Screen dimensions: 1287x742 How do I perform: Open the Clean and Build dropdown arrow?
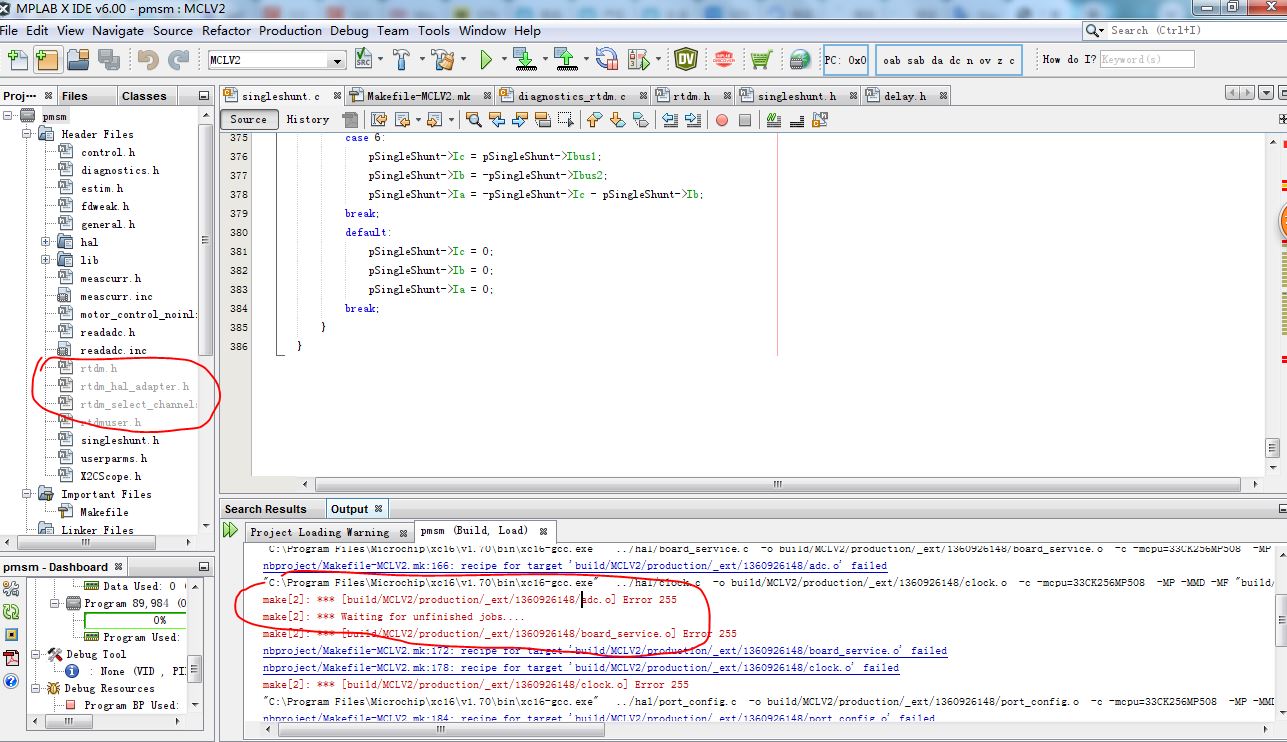463,60
